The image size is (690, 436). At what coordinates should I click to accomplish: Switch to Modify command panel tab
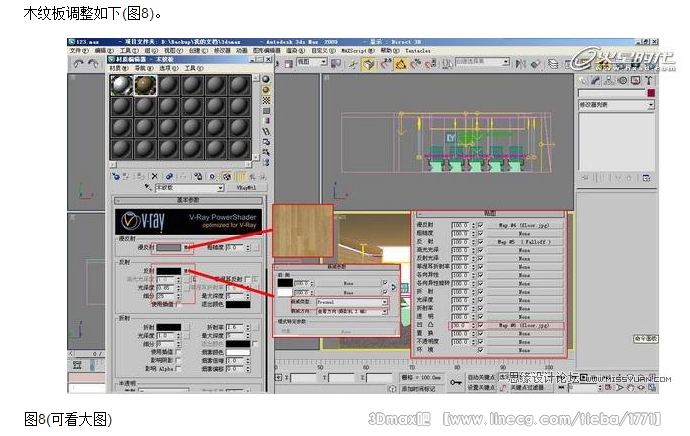(595, 80)
